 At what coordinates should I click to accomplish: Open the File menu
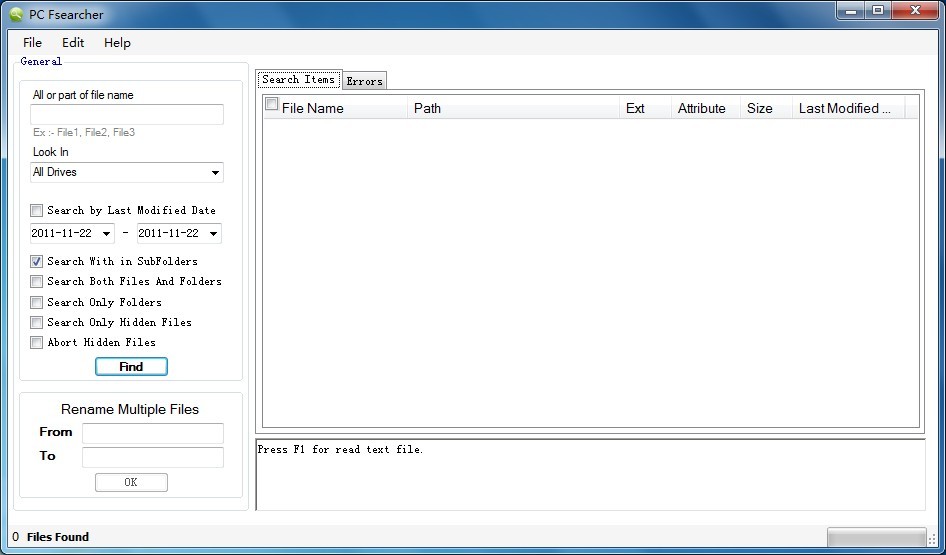[32, 43]
